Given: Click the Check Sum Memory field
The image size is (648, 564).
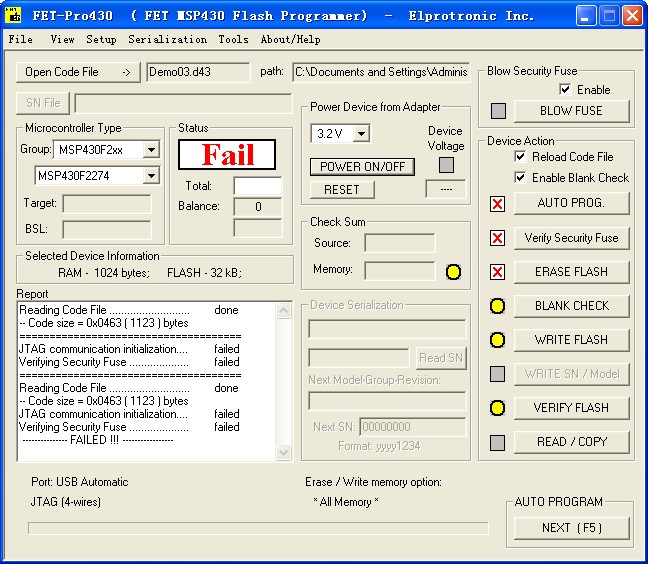Looking at the screenshot, I should [400, 270].
